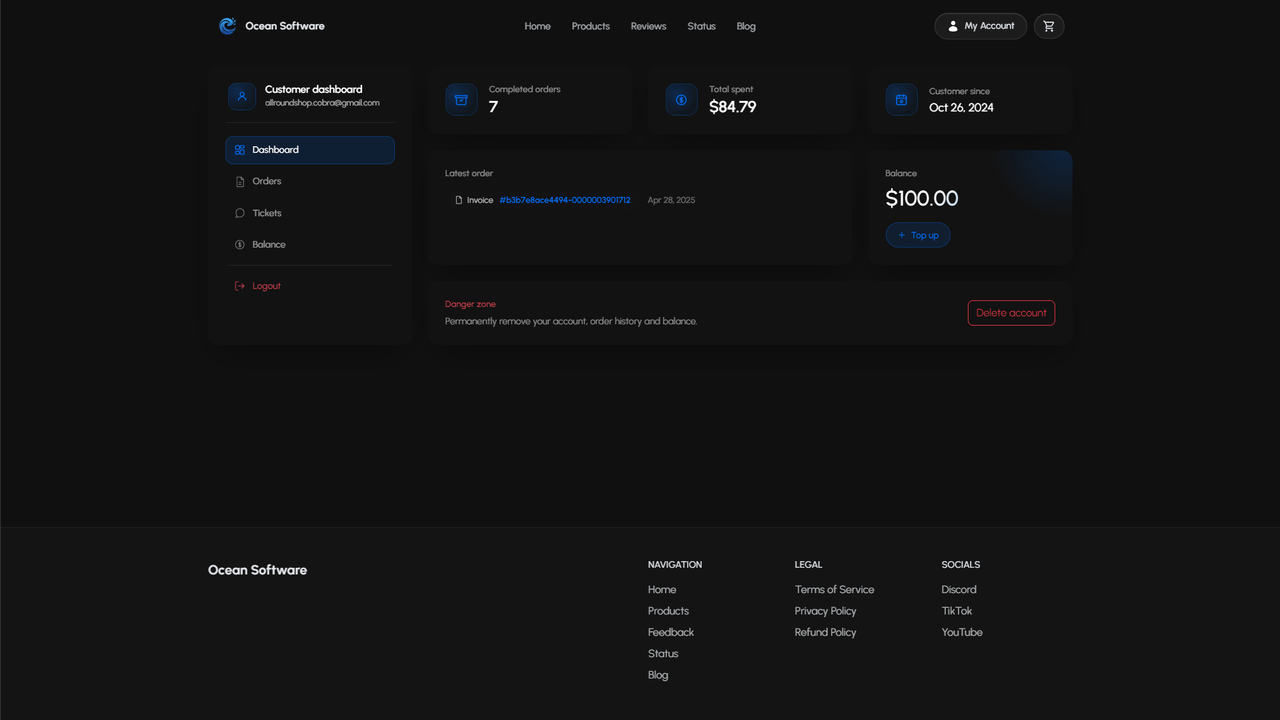The height and width of the screenshot is (720, 1280).
Task: Open the footer Products link
Action: point(668,611)
